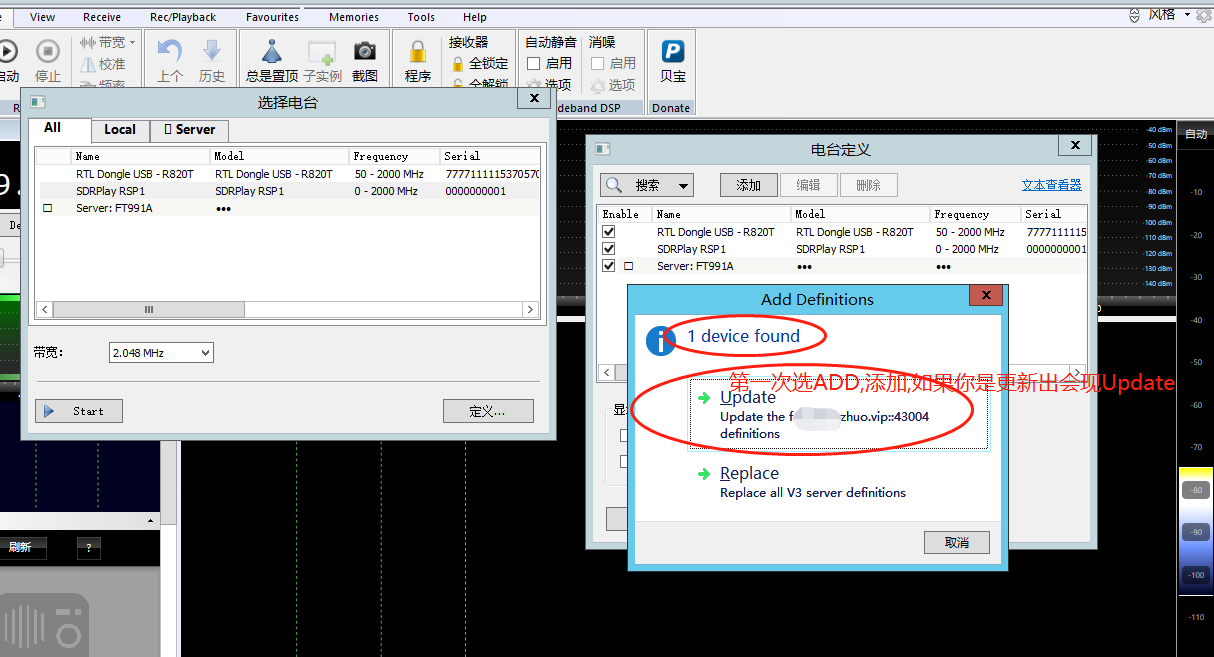The height and width of the screenshot is (657, 1214).
Task: Click the 子实例 sub-instance icon
Action: coord(322,52)
